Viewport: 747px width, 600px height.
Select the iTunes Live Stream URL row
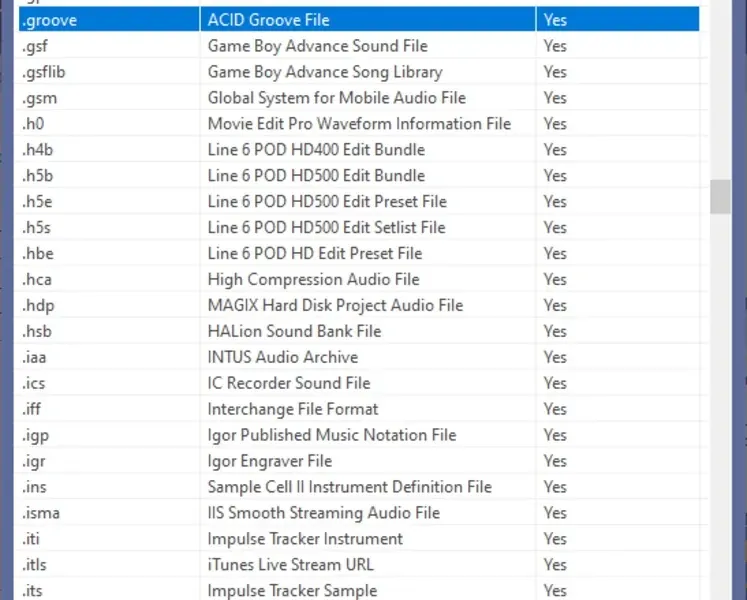290,565
